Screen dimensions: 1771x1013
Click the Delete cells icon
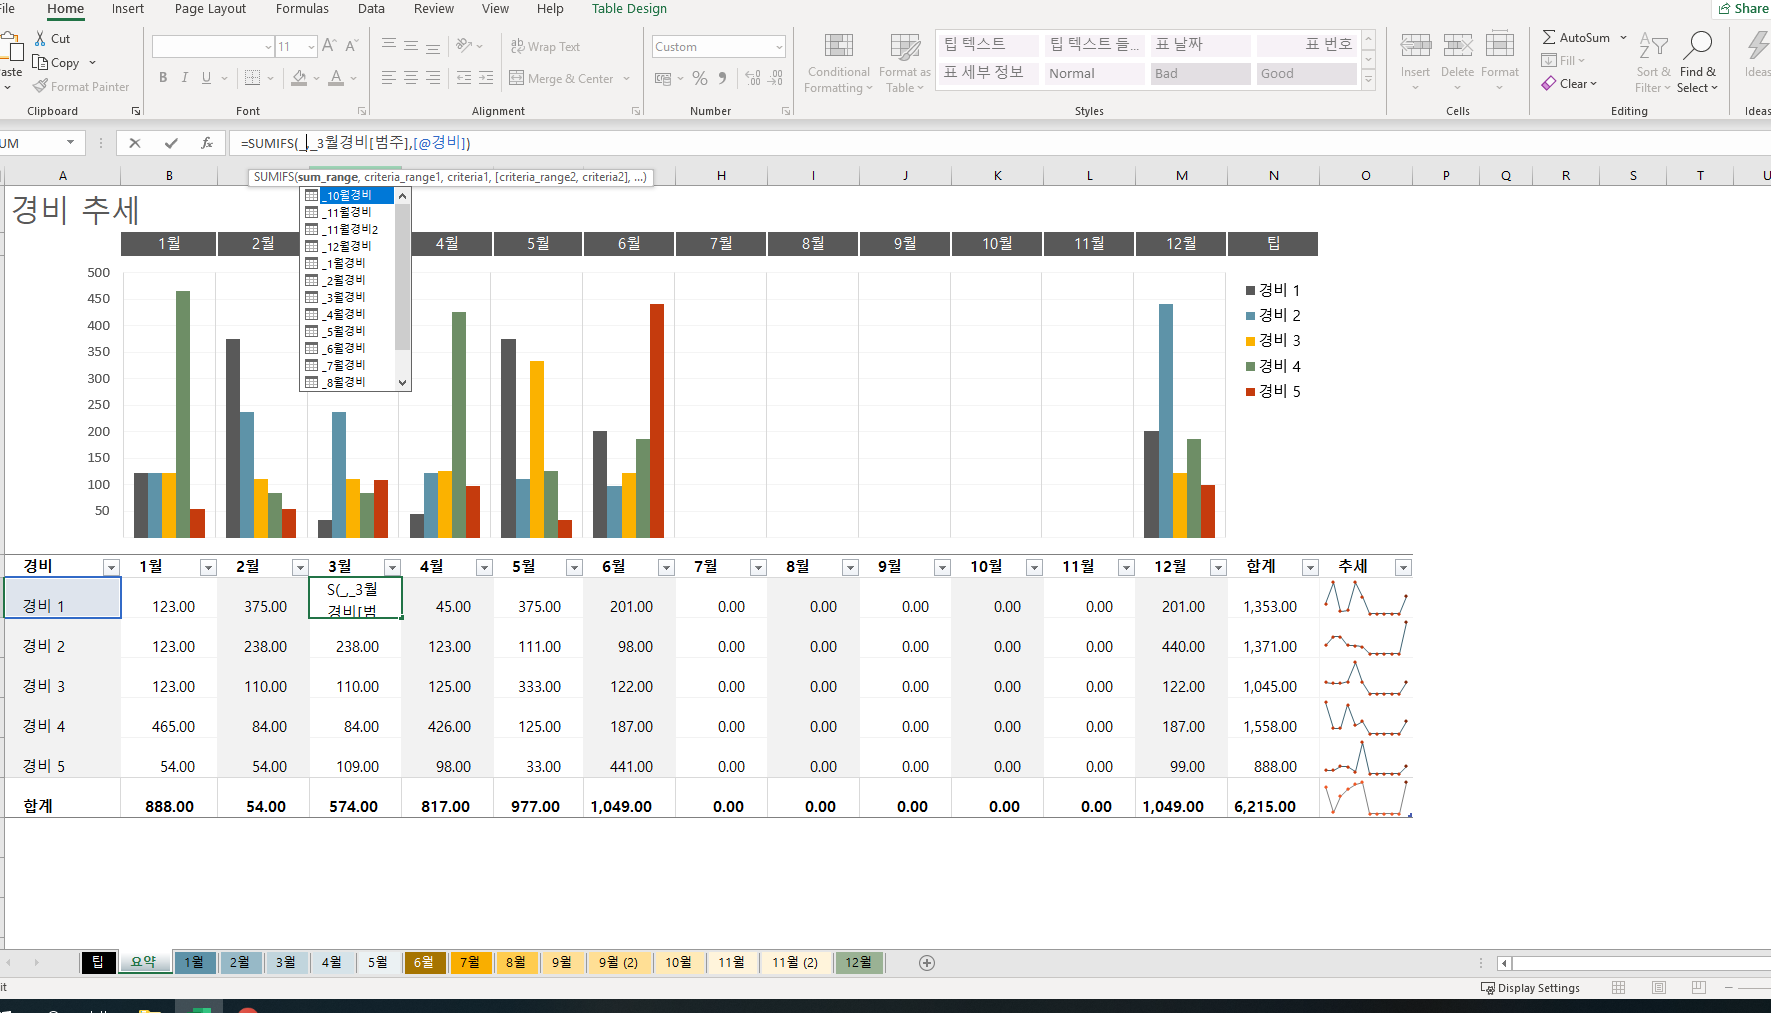click(x=1458, y=46)
